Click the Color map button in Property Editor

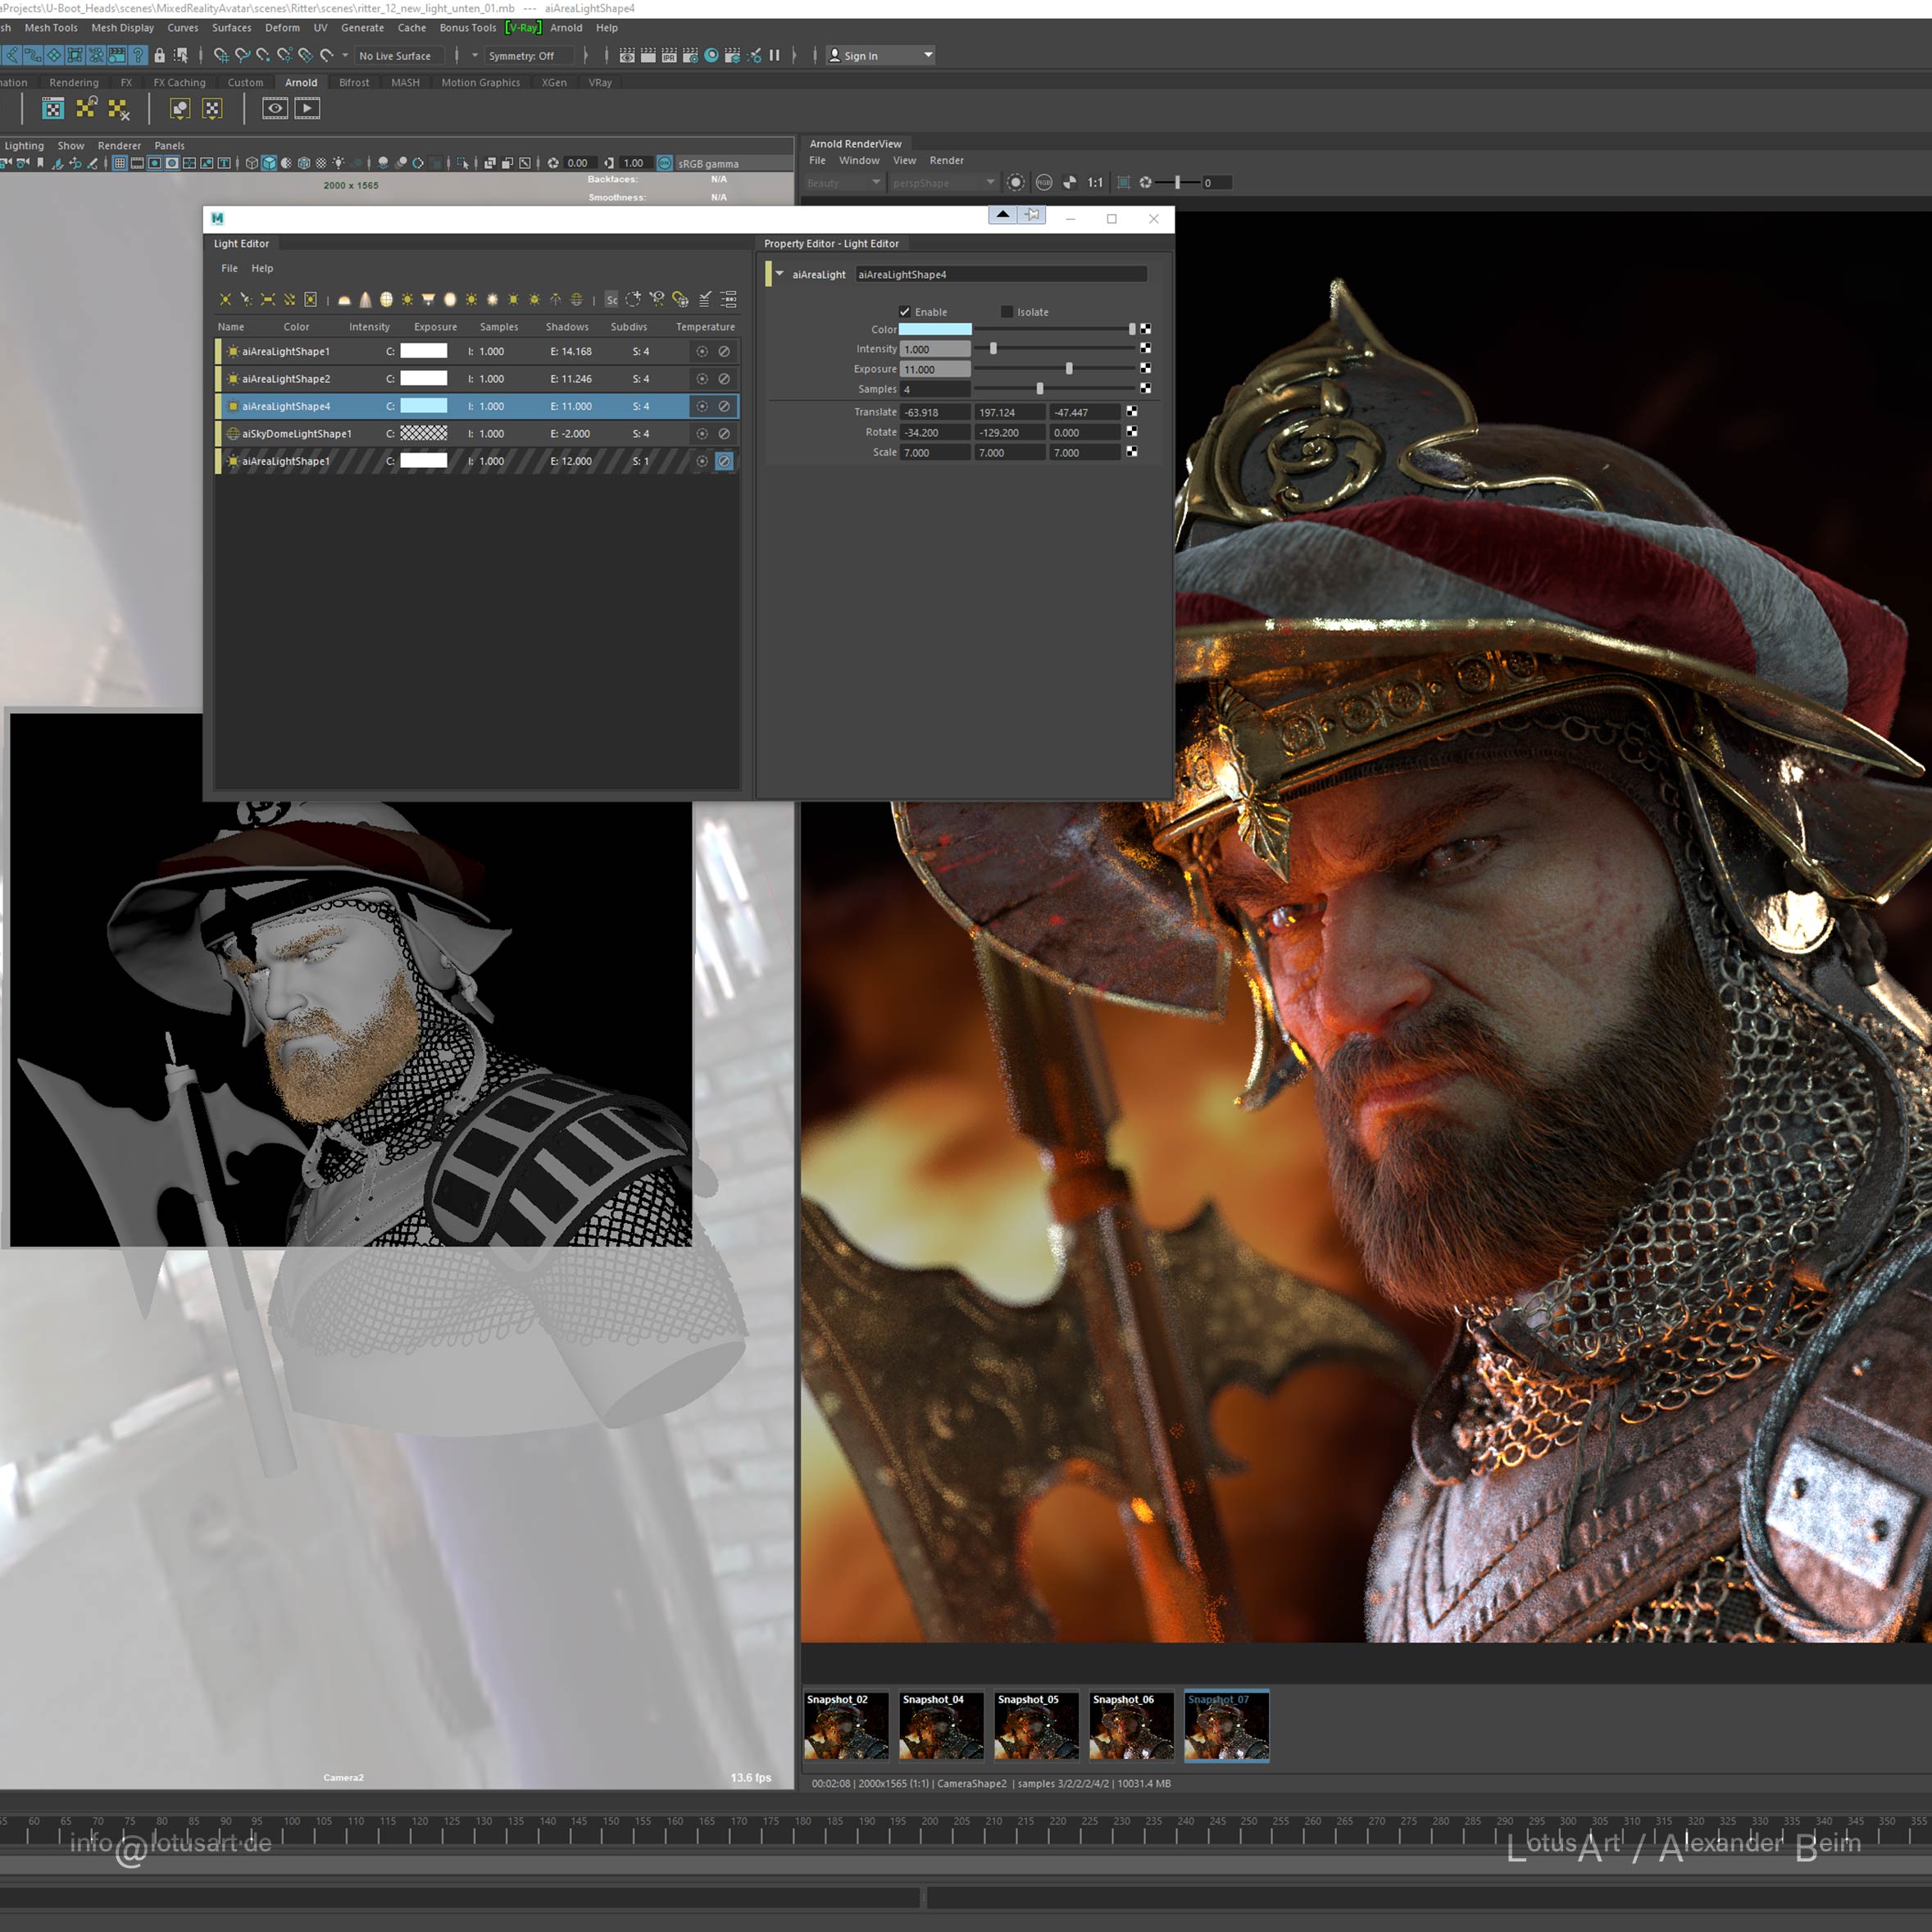tap(1145, 329)
